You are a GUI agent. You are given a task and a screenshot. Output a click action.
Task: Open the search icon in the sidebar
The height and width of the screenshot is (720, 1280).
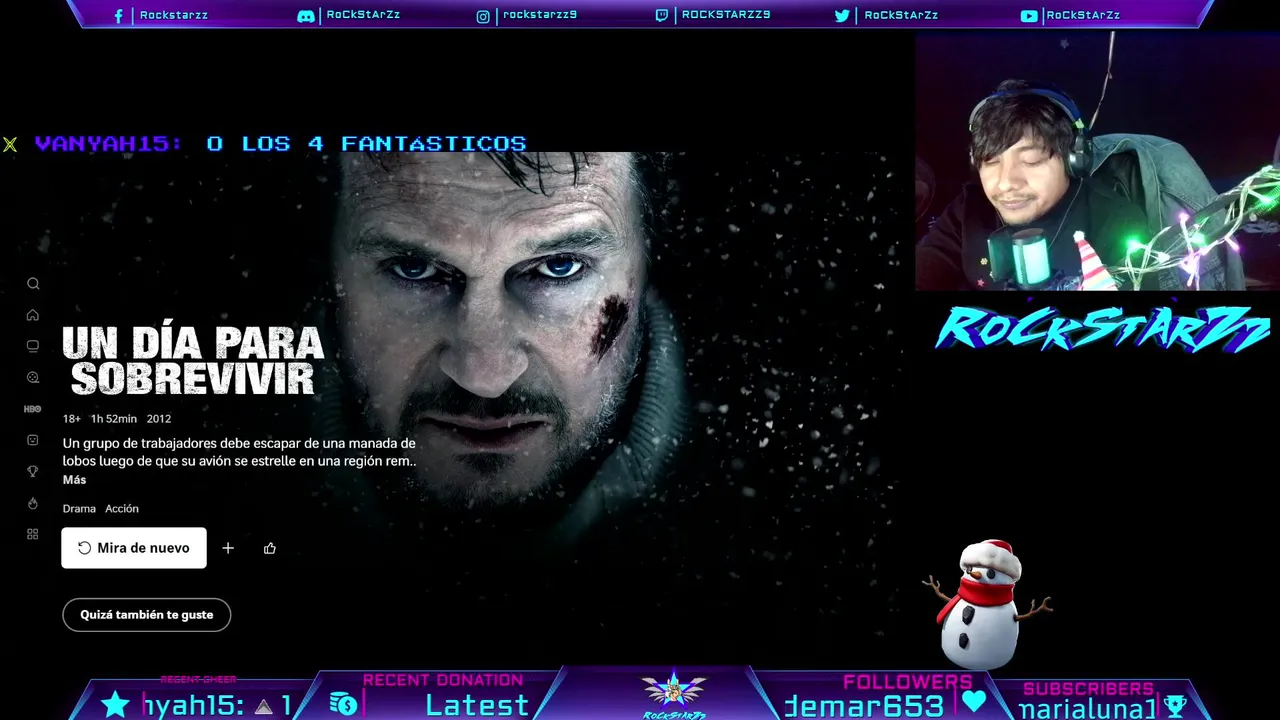click(x=33, y=284)
